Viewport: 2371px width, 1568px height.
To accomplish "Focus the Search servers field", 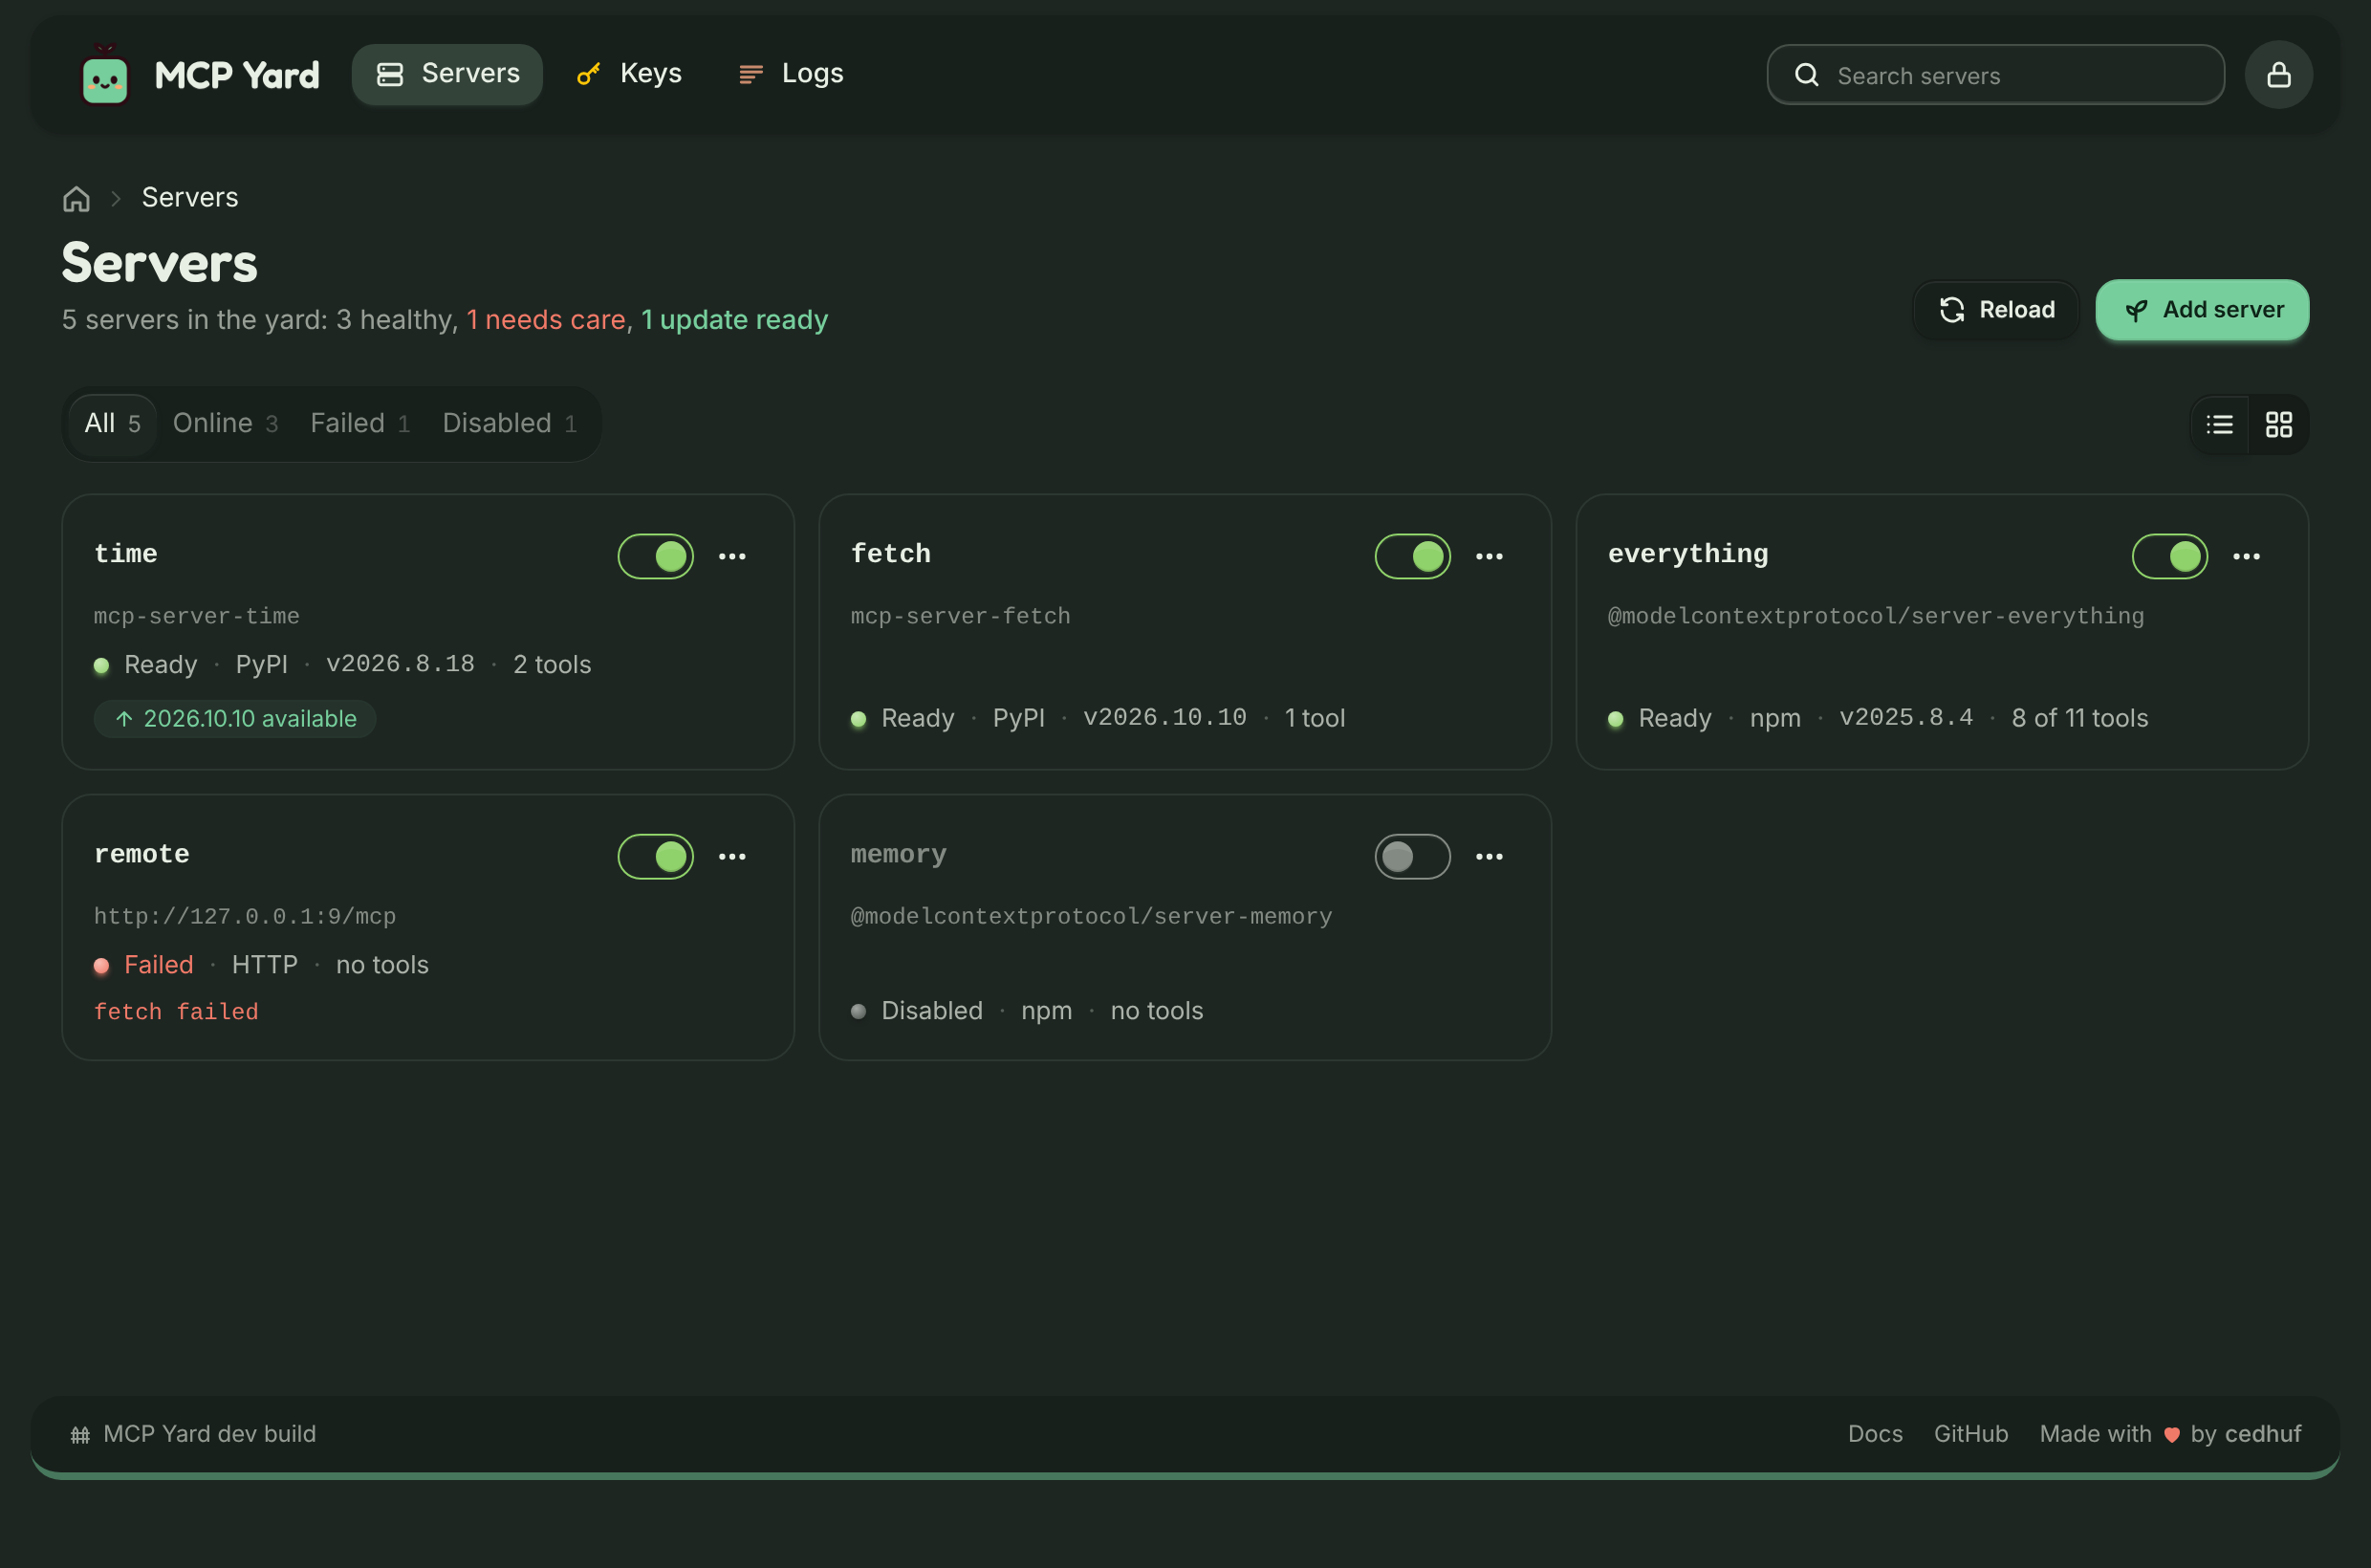I will [x=1995, y=75].
